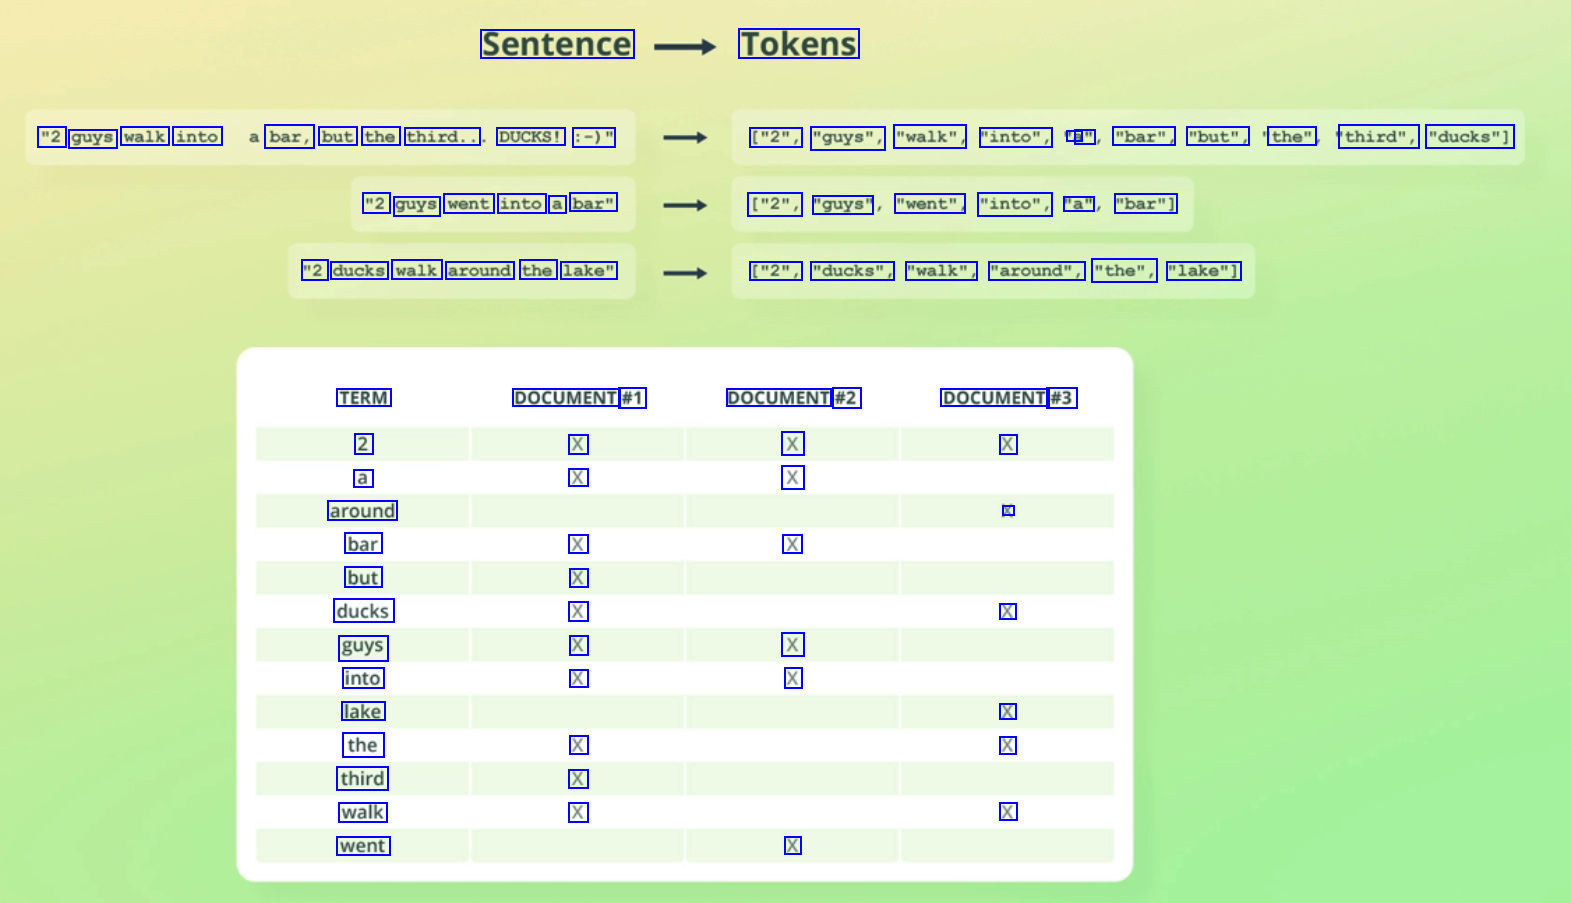Image resolution: width=1571 pixels, height=903 pixels.
Task: Click the X for "went" in Document #2
Action: coord(792,846)
